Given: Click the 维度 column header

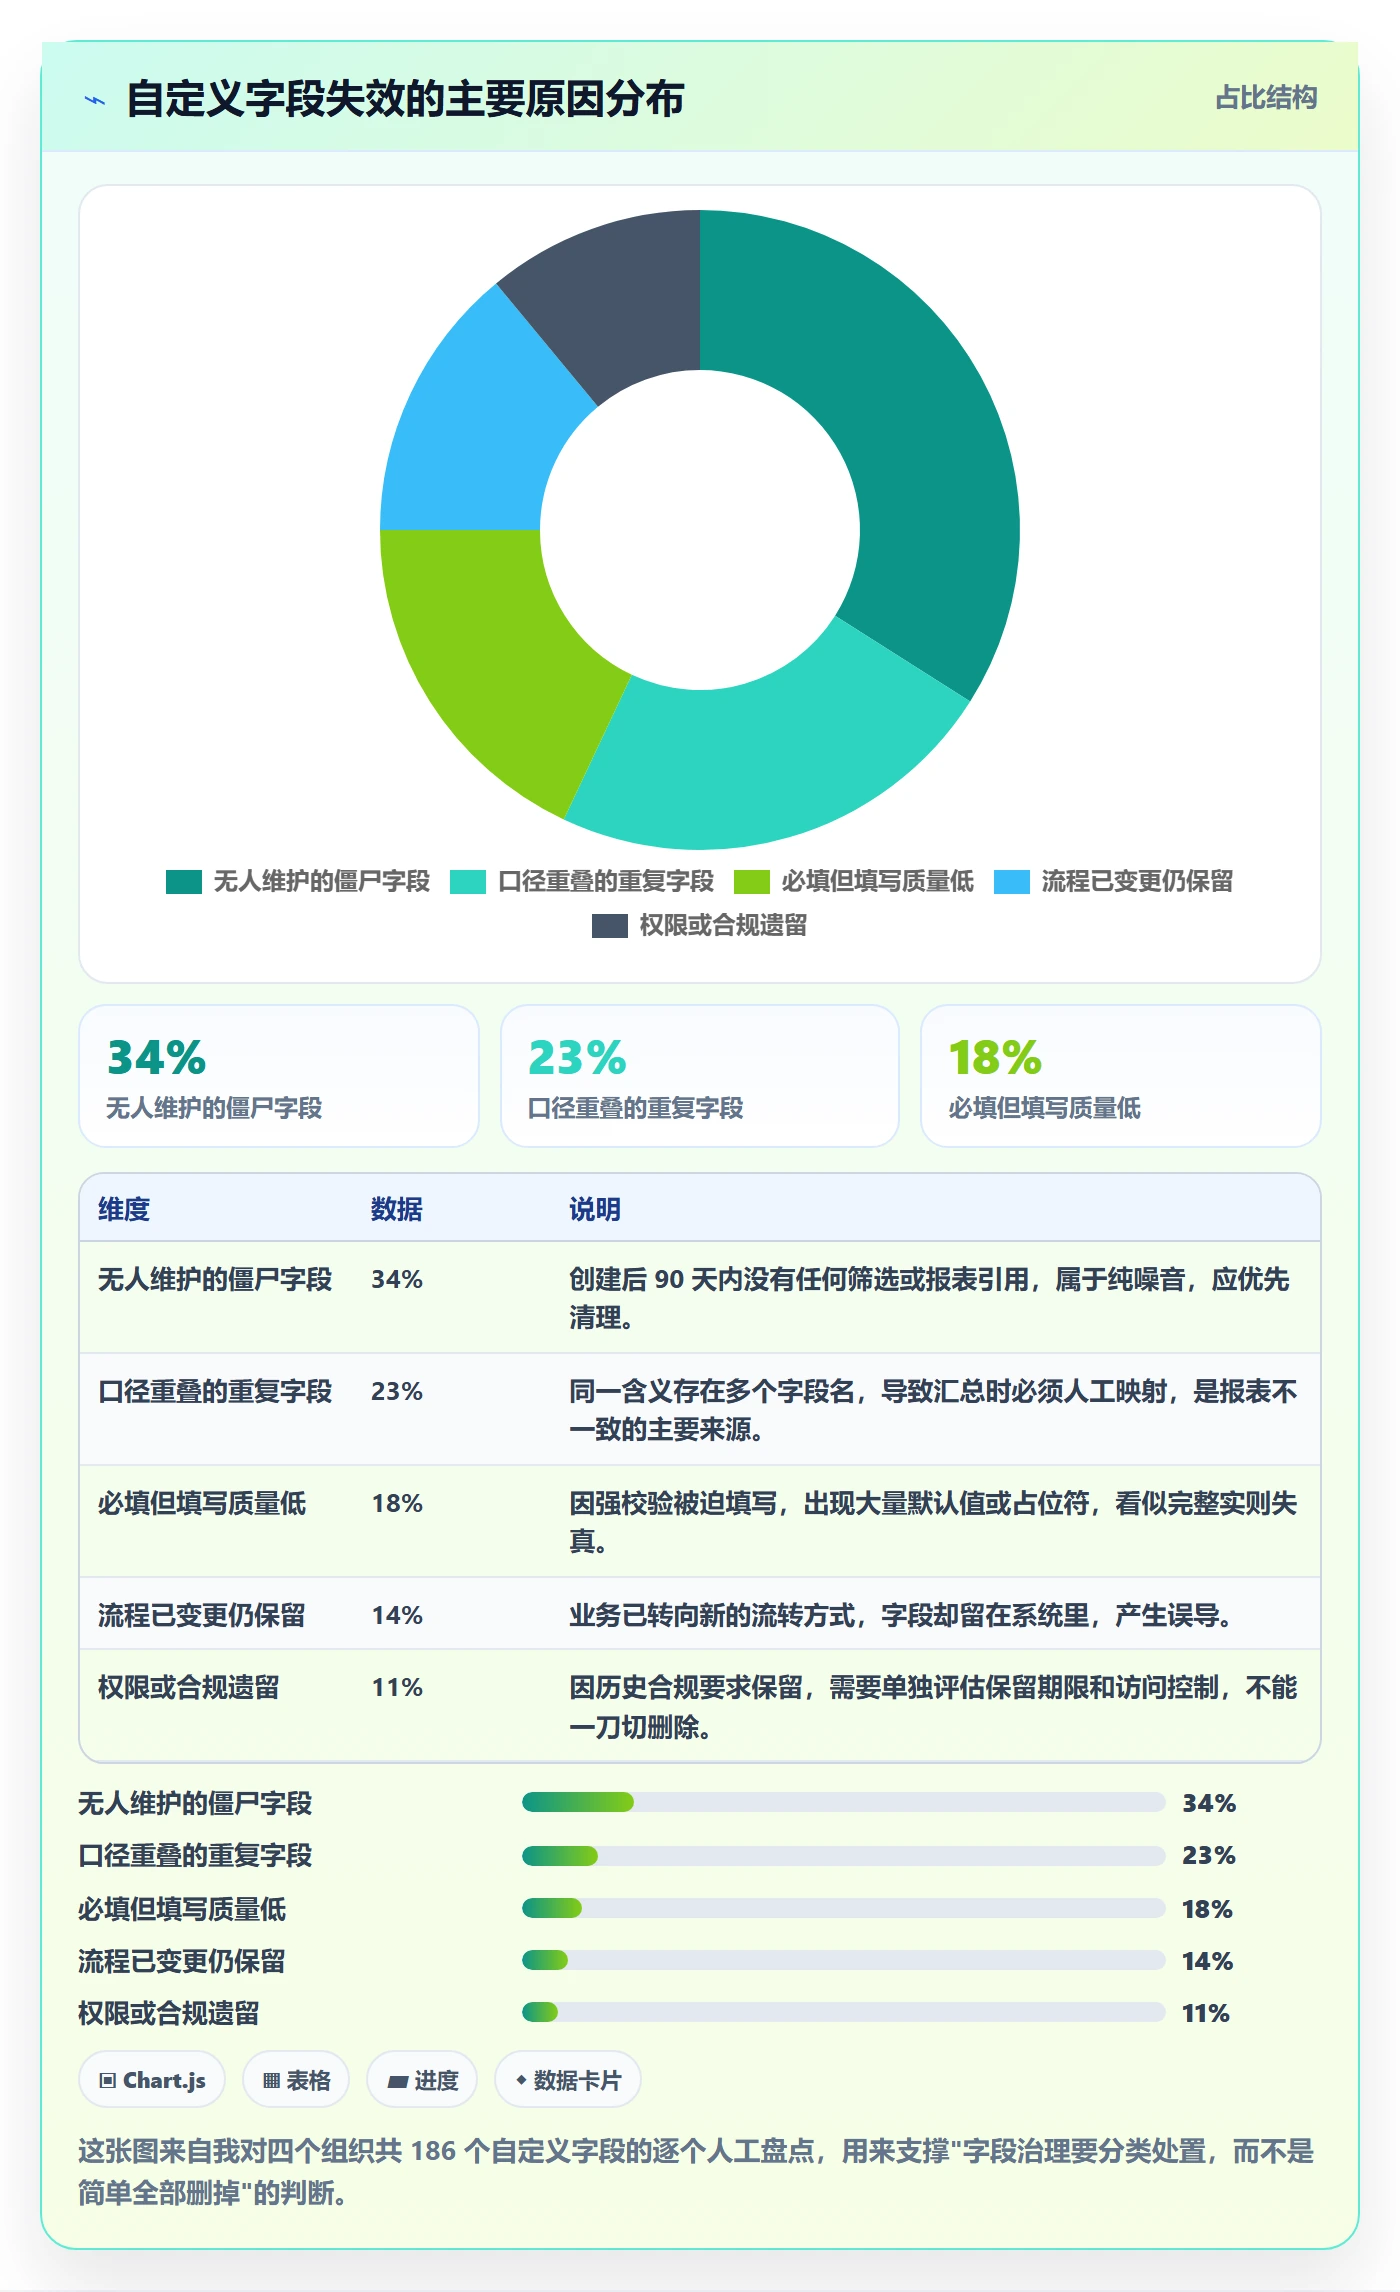Looking at the screenshot, I should pos(124,1209).
